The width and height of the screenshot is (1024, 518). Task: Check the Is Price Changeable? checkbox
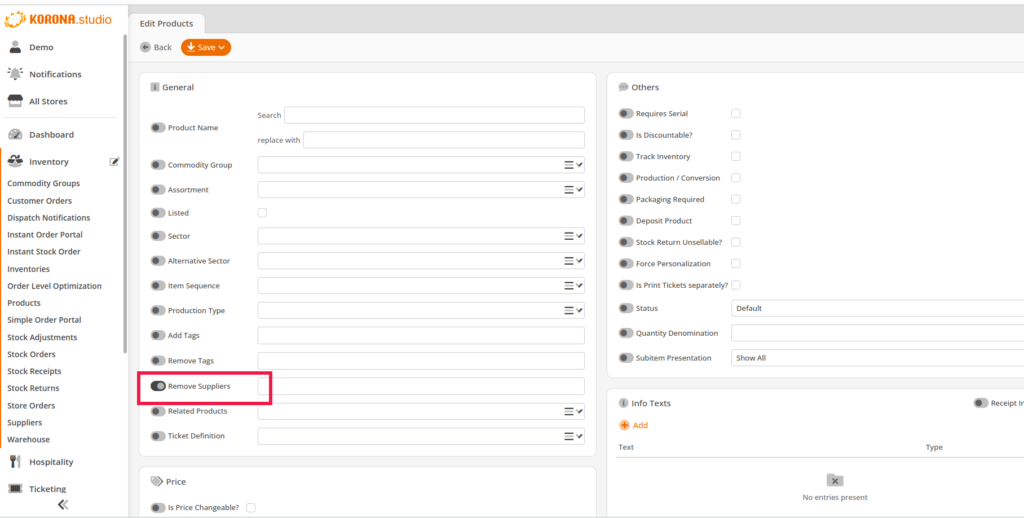point(251,508)
